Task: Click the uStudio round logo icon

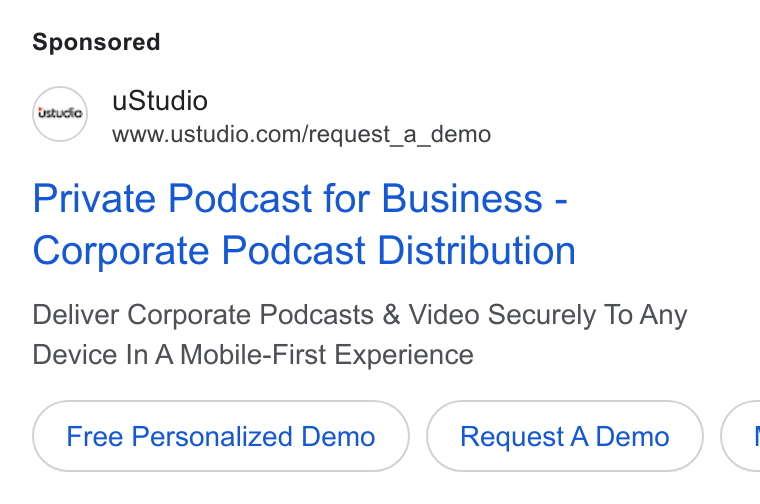Action: click(60, 114)
